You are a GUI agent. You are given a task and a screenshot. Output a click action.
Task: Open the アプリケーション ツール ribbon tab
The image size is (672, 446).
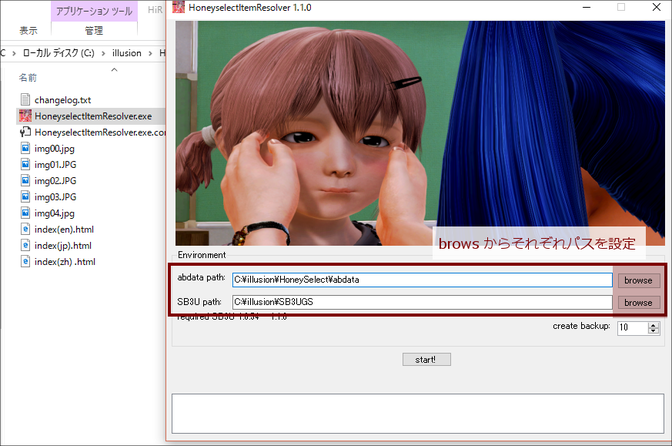point(94,11)
